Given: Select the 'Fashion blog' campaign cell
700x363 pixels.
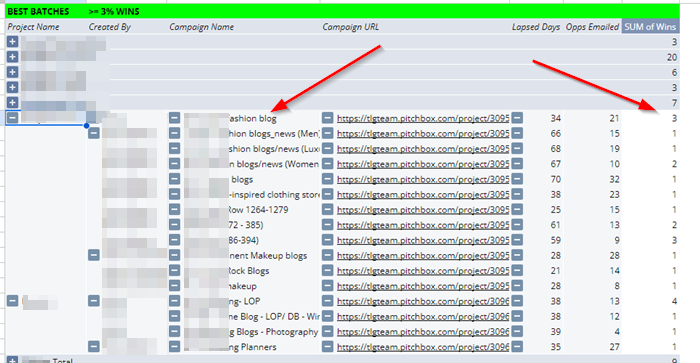Looking at the screenshot, I should click(x=252, y=118).
